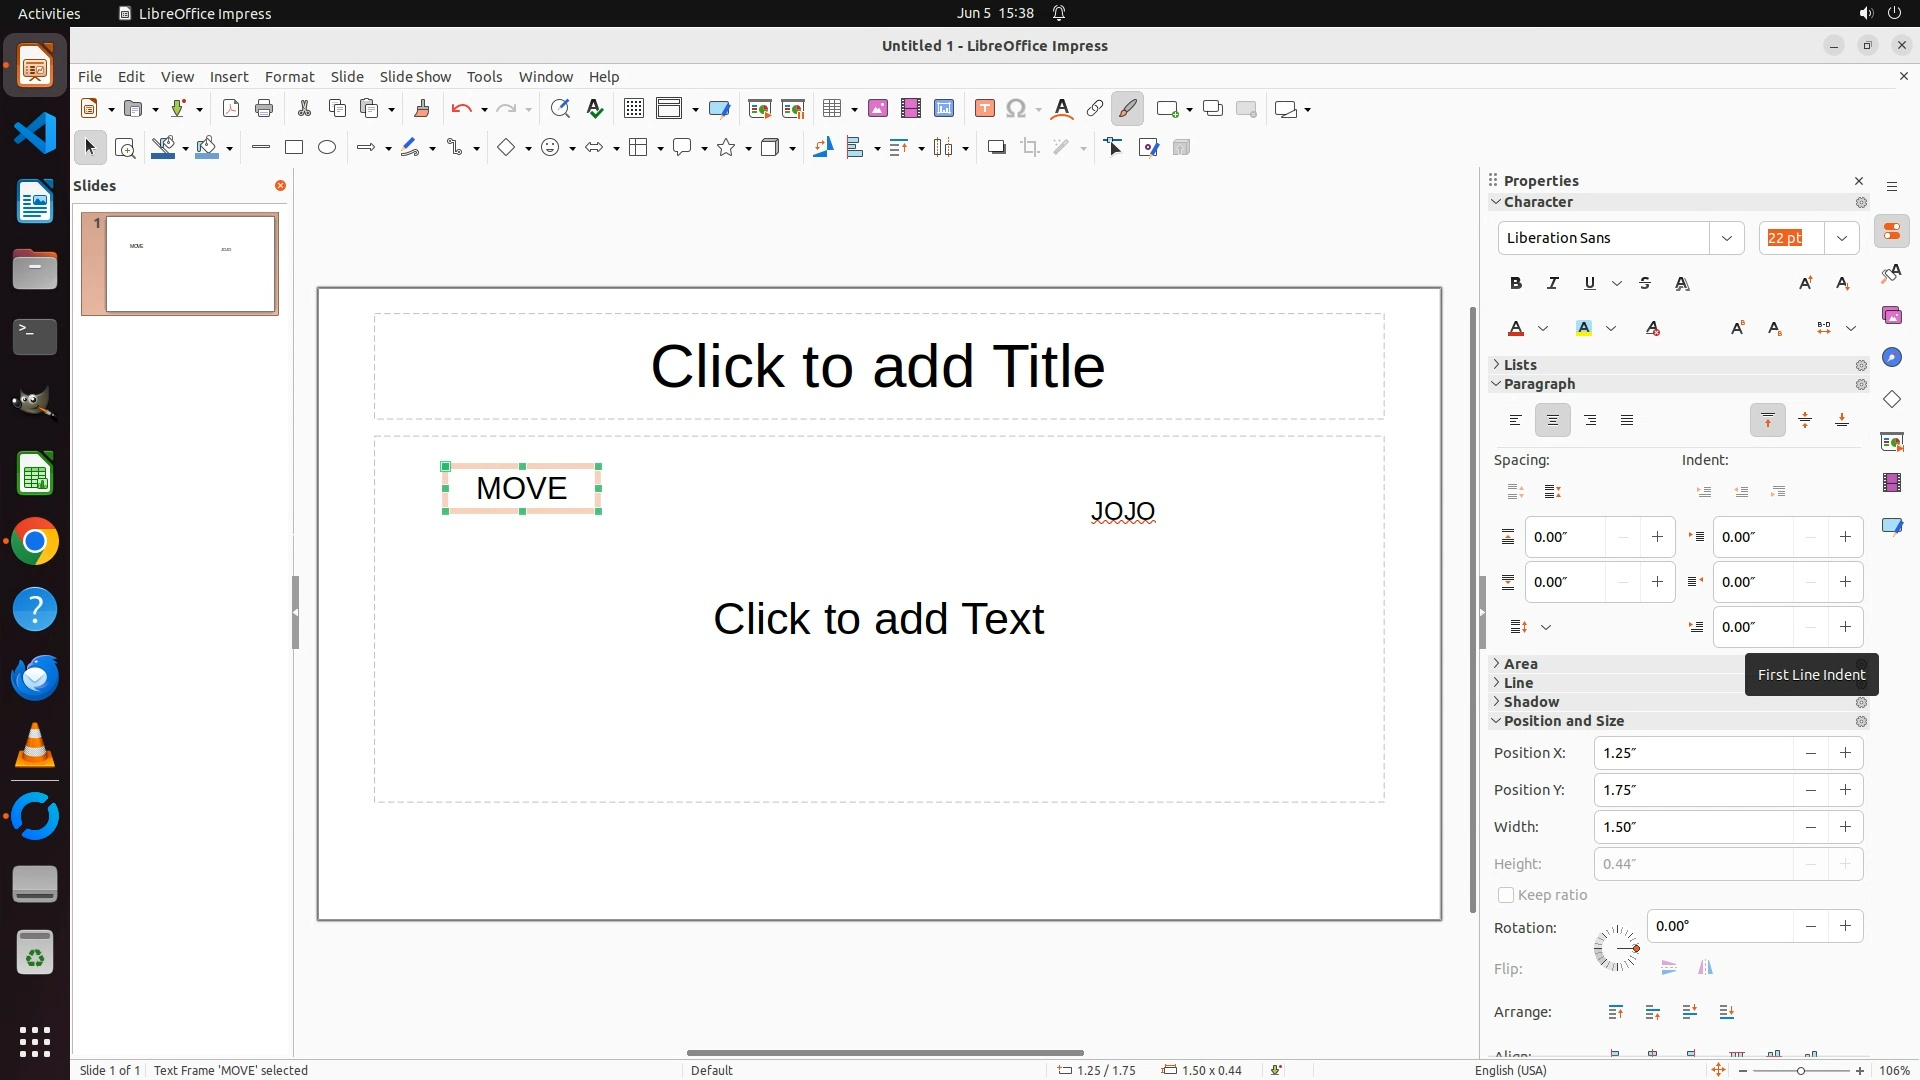Click the JOJO text on slide

(1122, 512)
